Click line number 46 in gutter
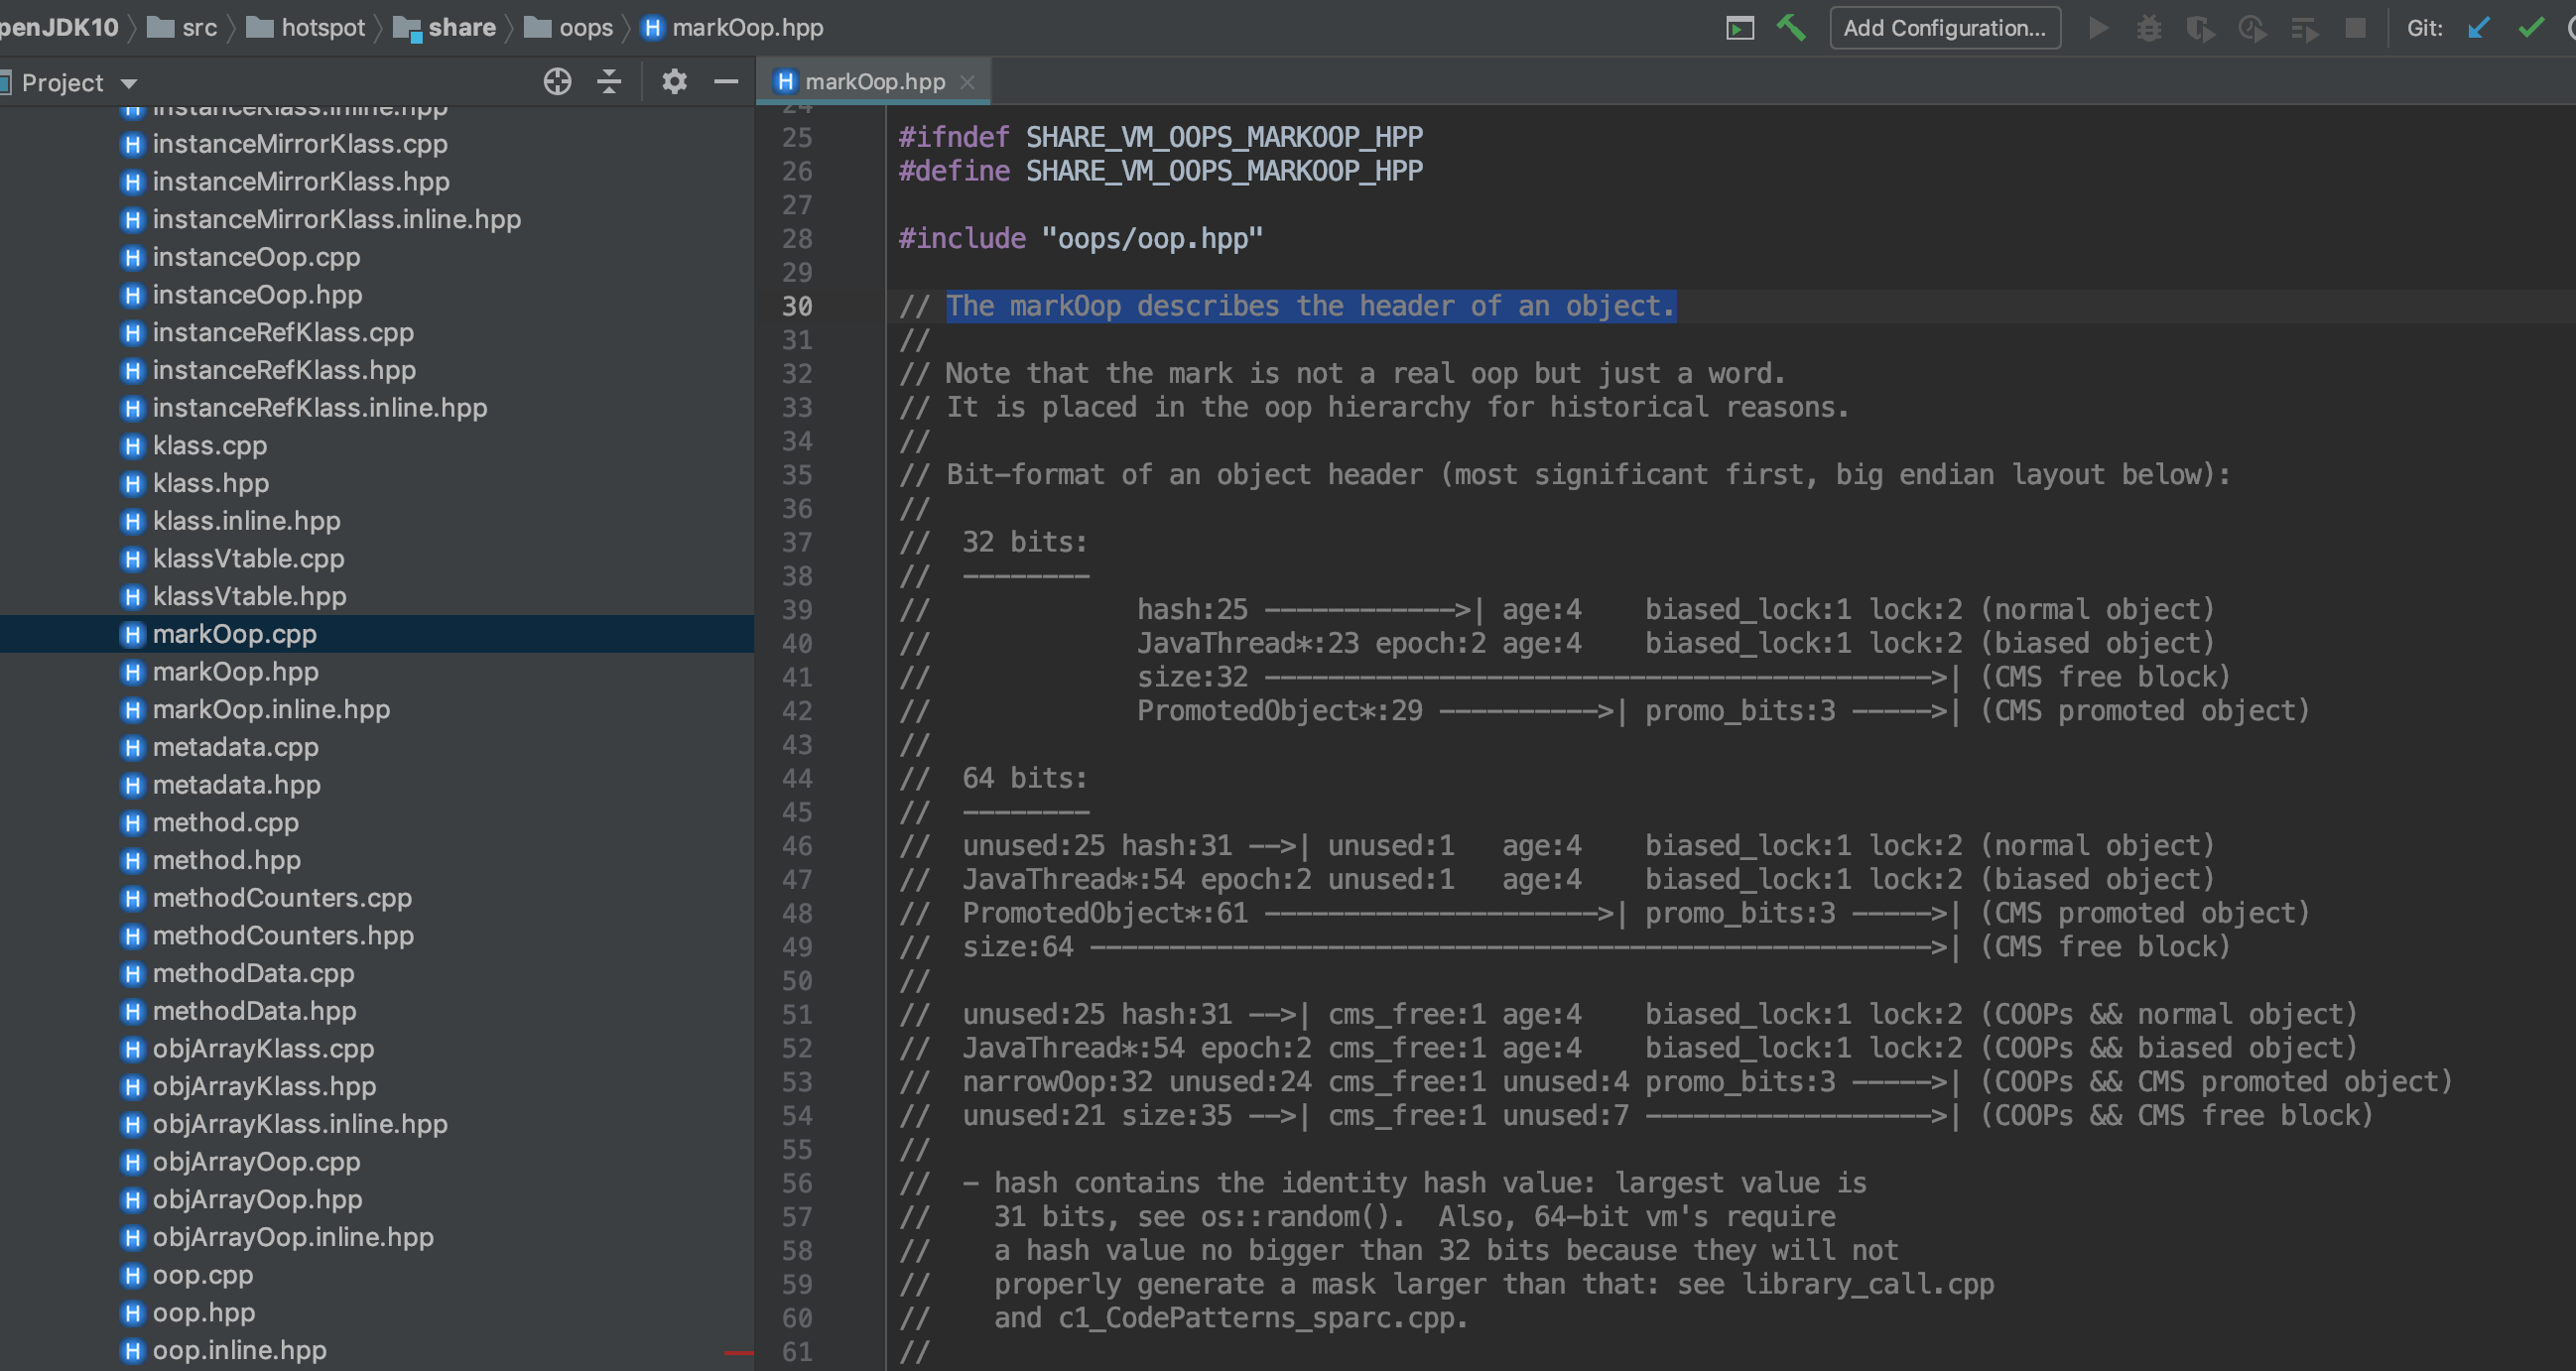2576x1371 pixels. [x=796, y=846]
